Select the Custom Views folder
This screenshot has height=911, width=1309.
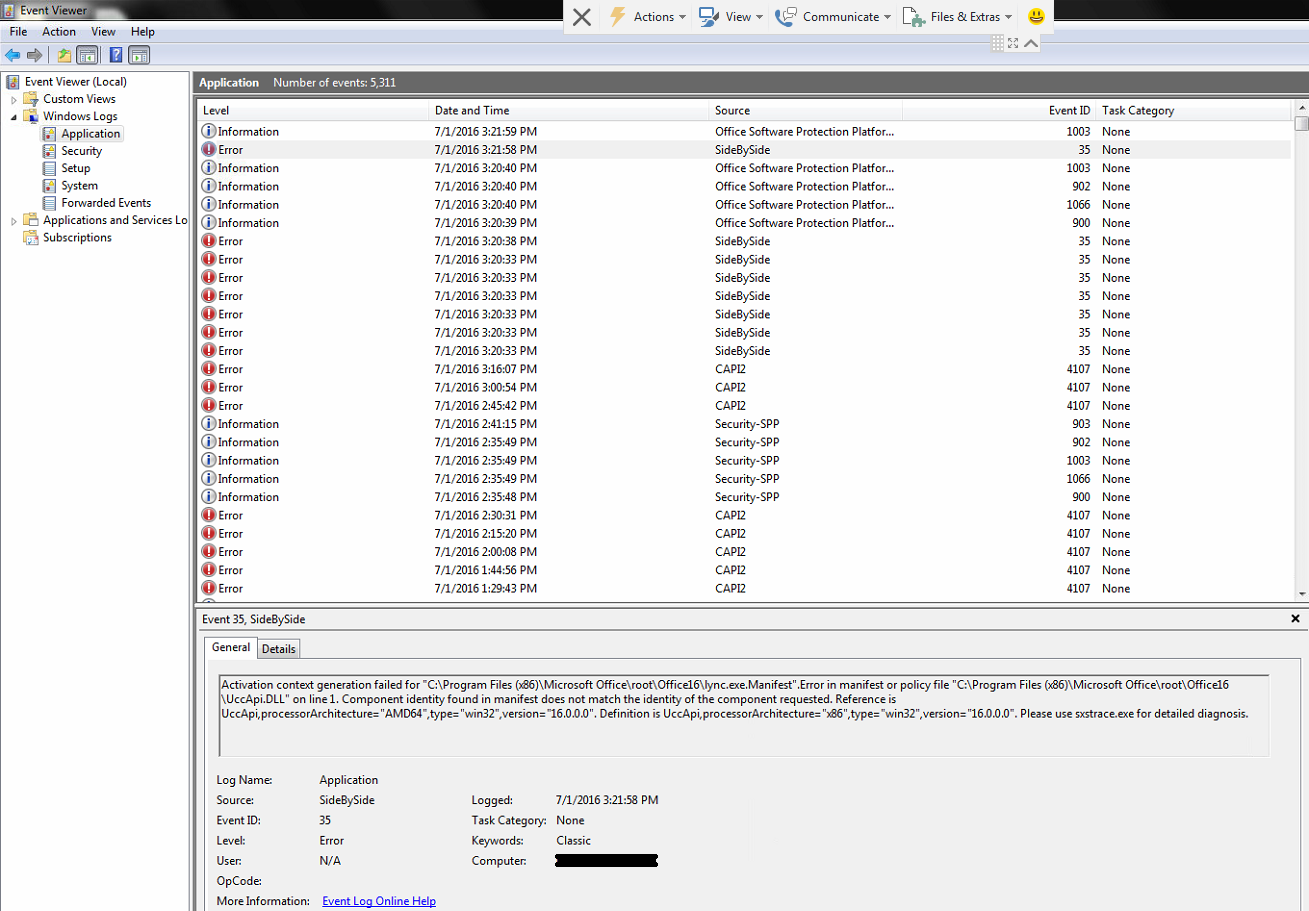79,99
